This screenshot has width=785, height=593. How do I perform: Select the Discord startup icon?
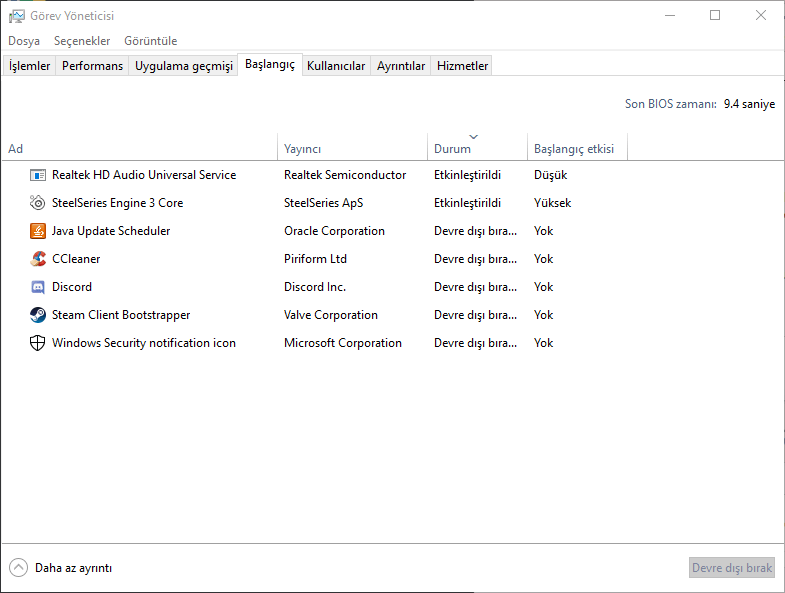(x=38, y=287)
